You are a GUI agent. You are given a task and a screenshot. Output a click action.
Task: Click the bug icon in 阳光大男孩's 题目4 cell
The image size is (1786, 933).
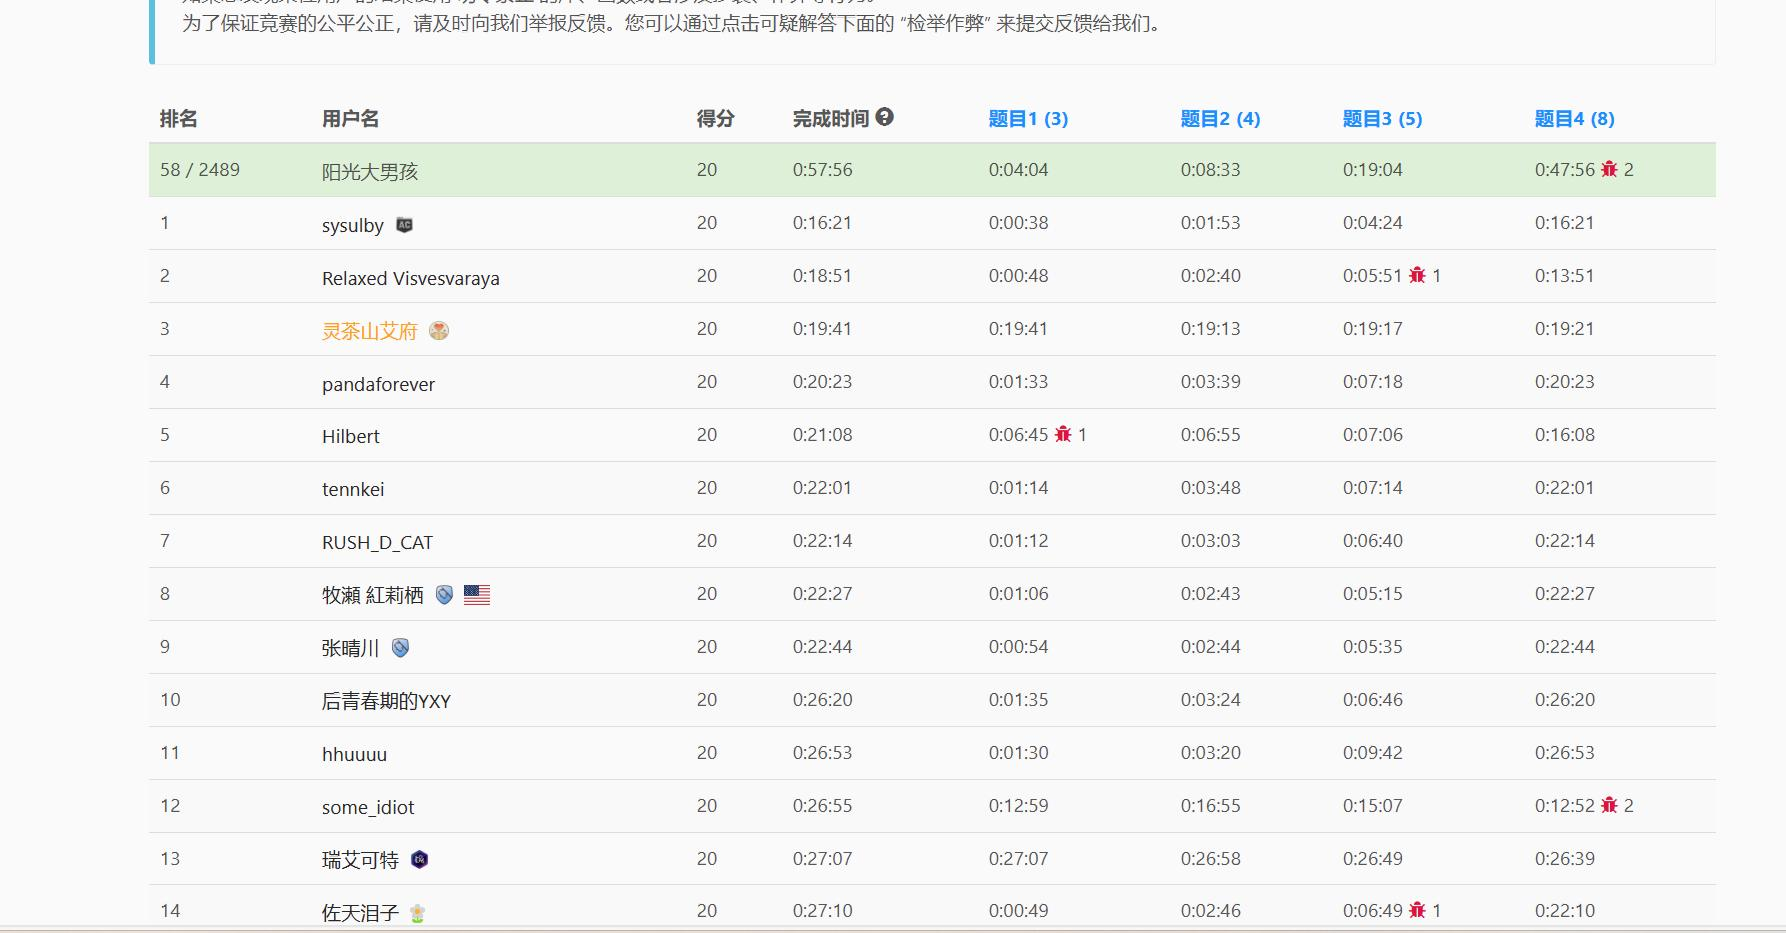tap(1609, 169)
